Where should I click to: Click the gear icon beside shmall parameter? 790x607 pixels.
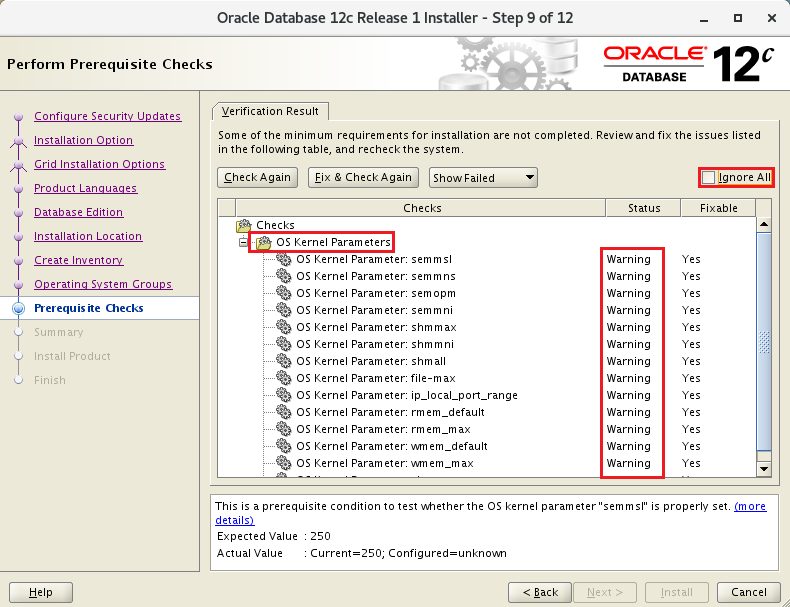284,361
